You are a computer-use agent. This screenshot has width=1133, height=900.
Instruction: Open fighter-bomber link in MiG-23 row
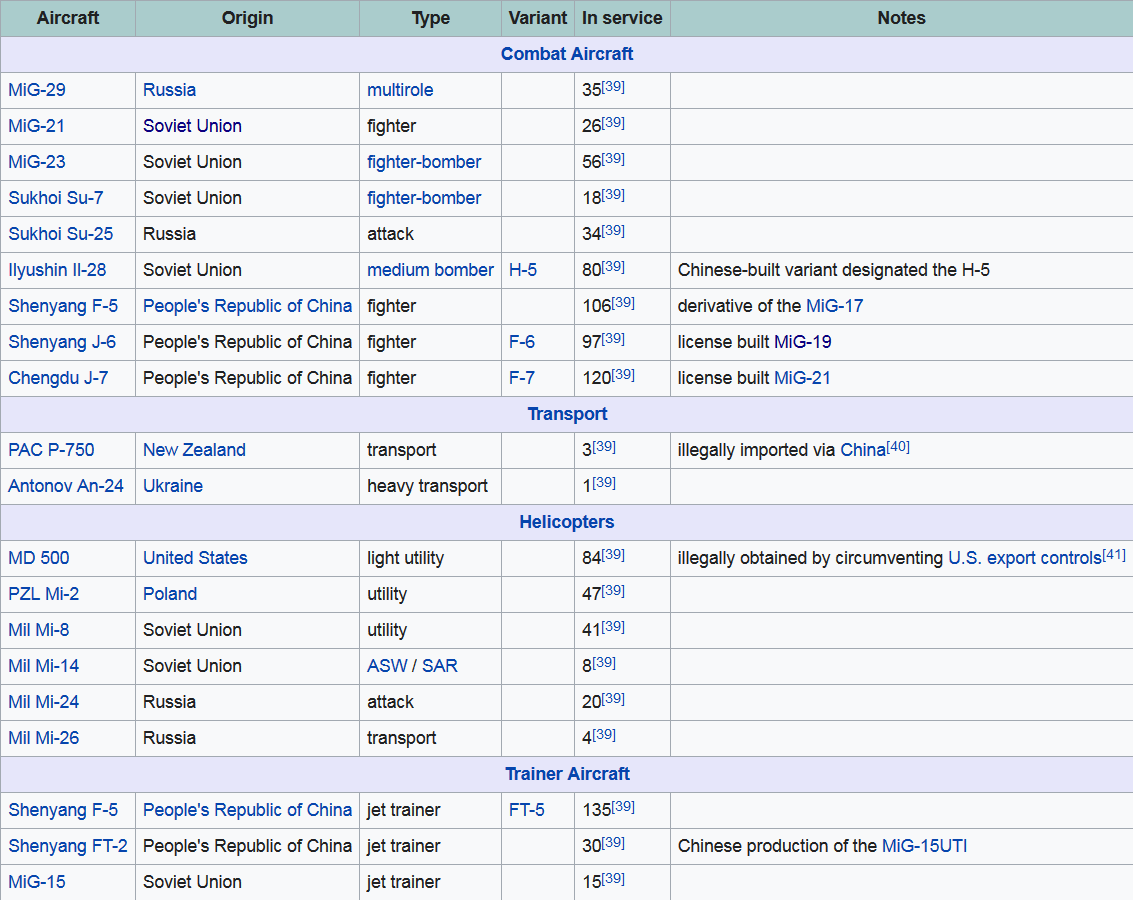(424, 162)
